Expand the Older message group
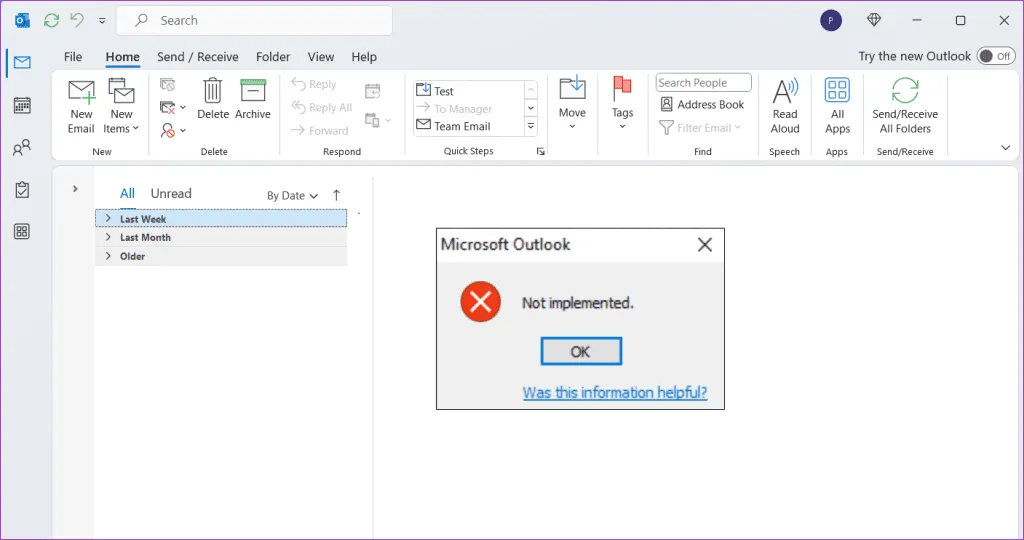This screenshot has height=540, width=1024. point(108,256)
